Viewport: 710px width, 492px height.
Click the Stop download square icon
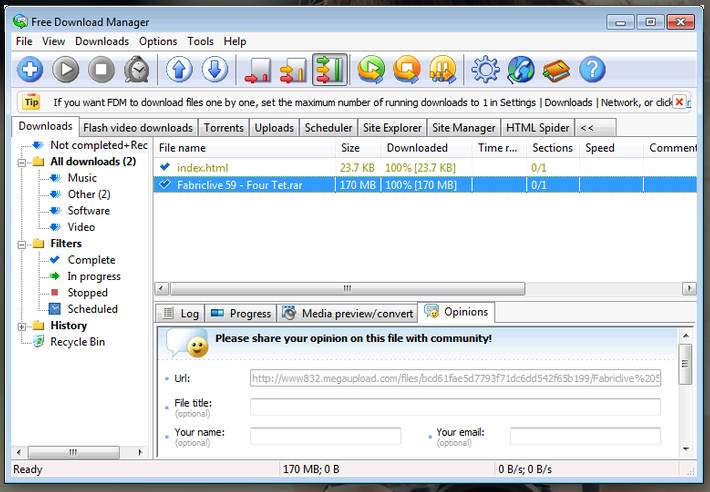tap(101, 70)
